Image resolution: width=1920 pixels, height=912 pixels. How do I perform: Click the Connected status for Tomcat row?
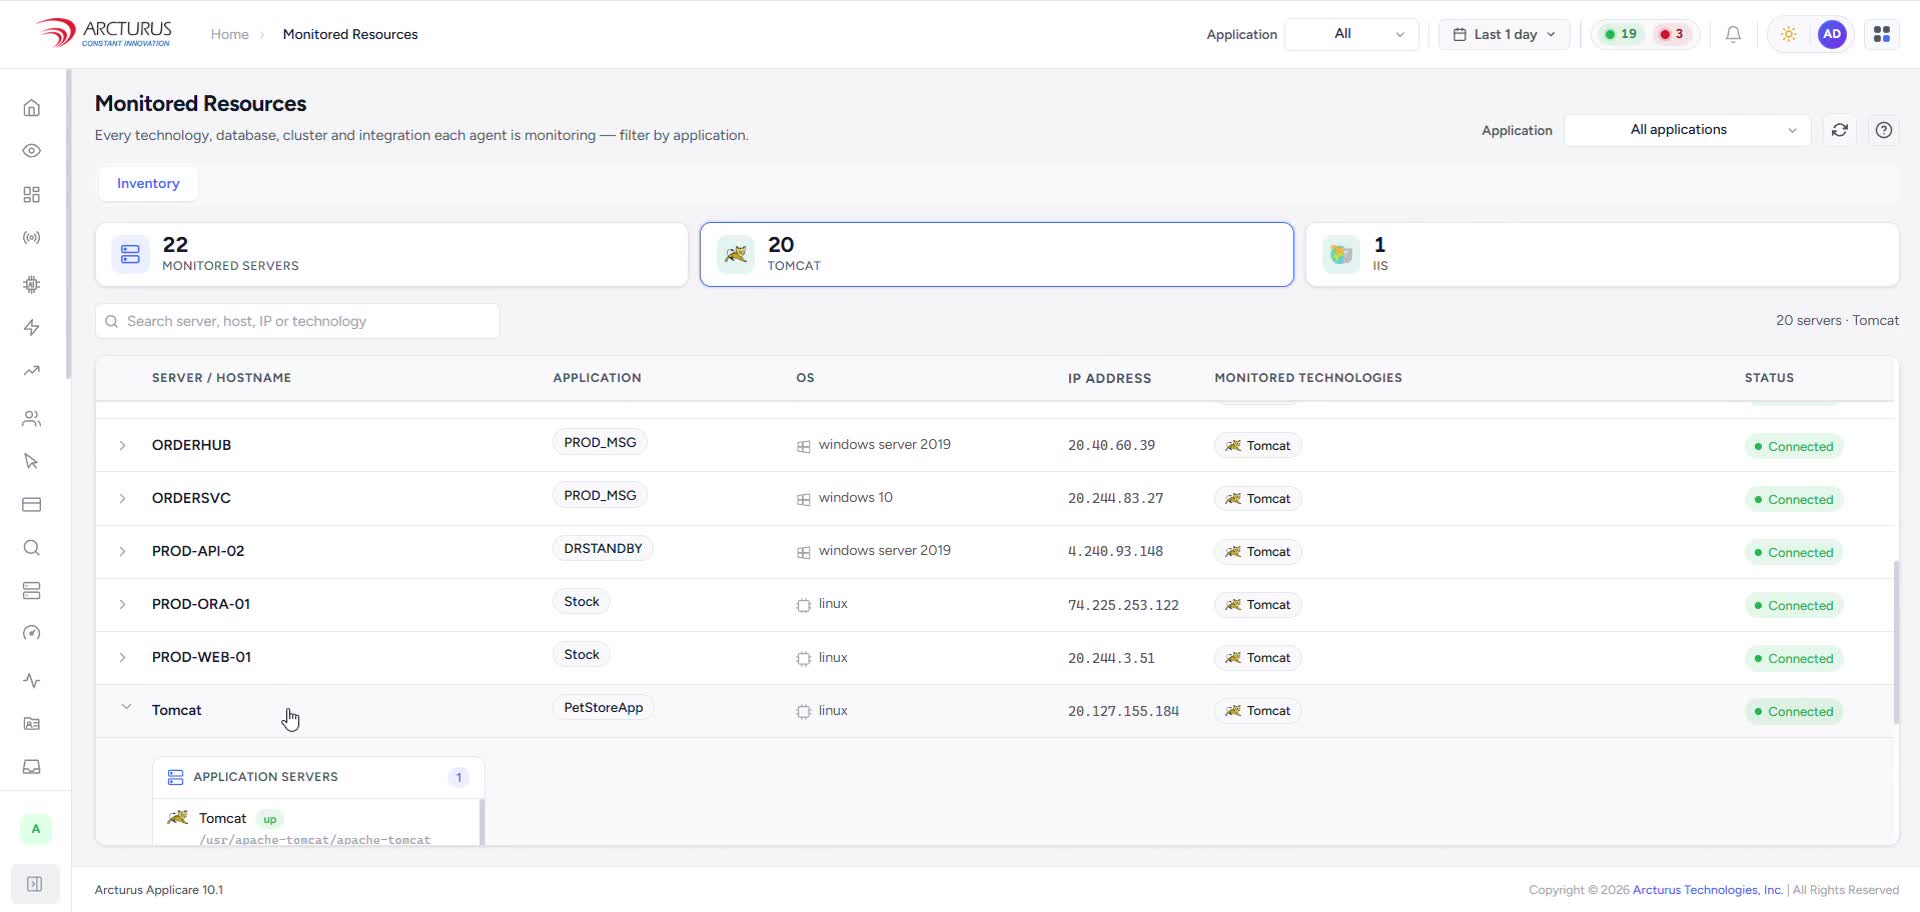click(1793, 711)
